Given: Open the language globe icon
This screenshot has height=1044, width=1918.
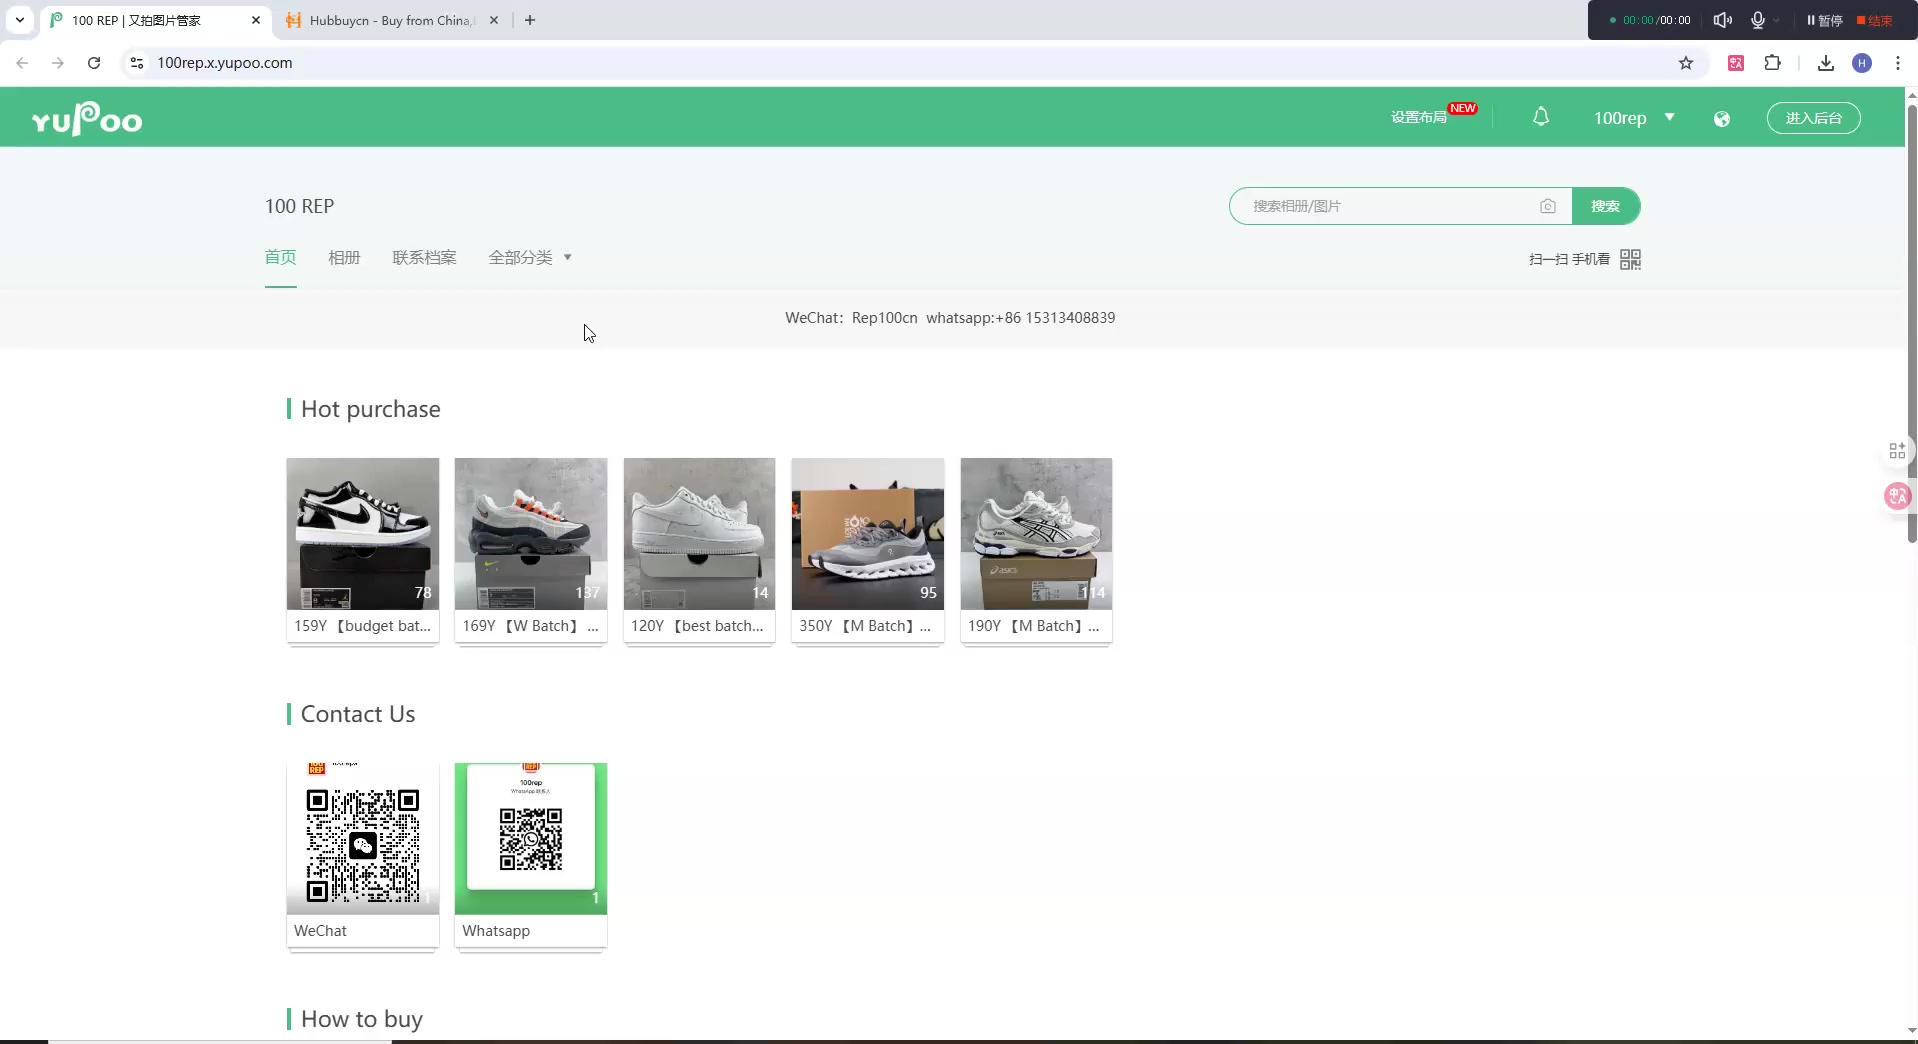Looking at the screenshot, I should [1722, 119].
